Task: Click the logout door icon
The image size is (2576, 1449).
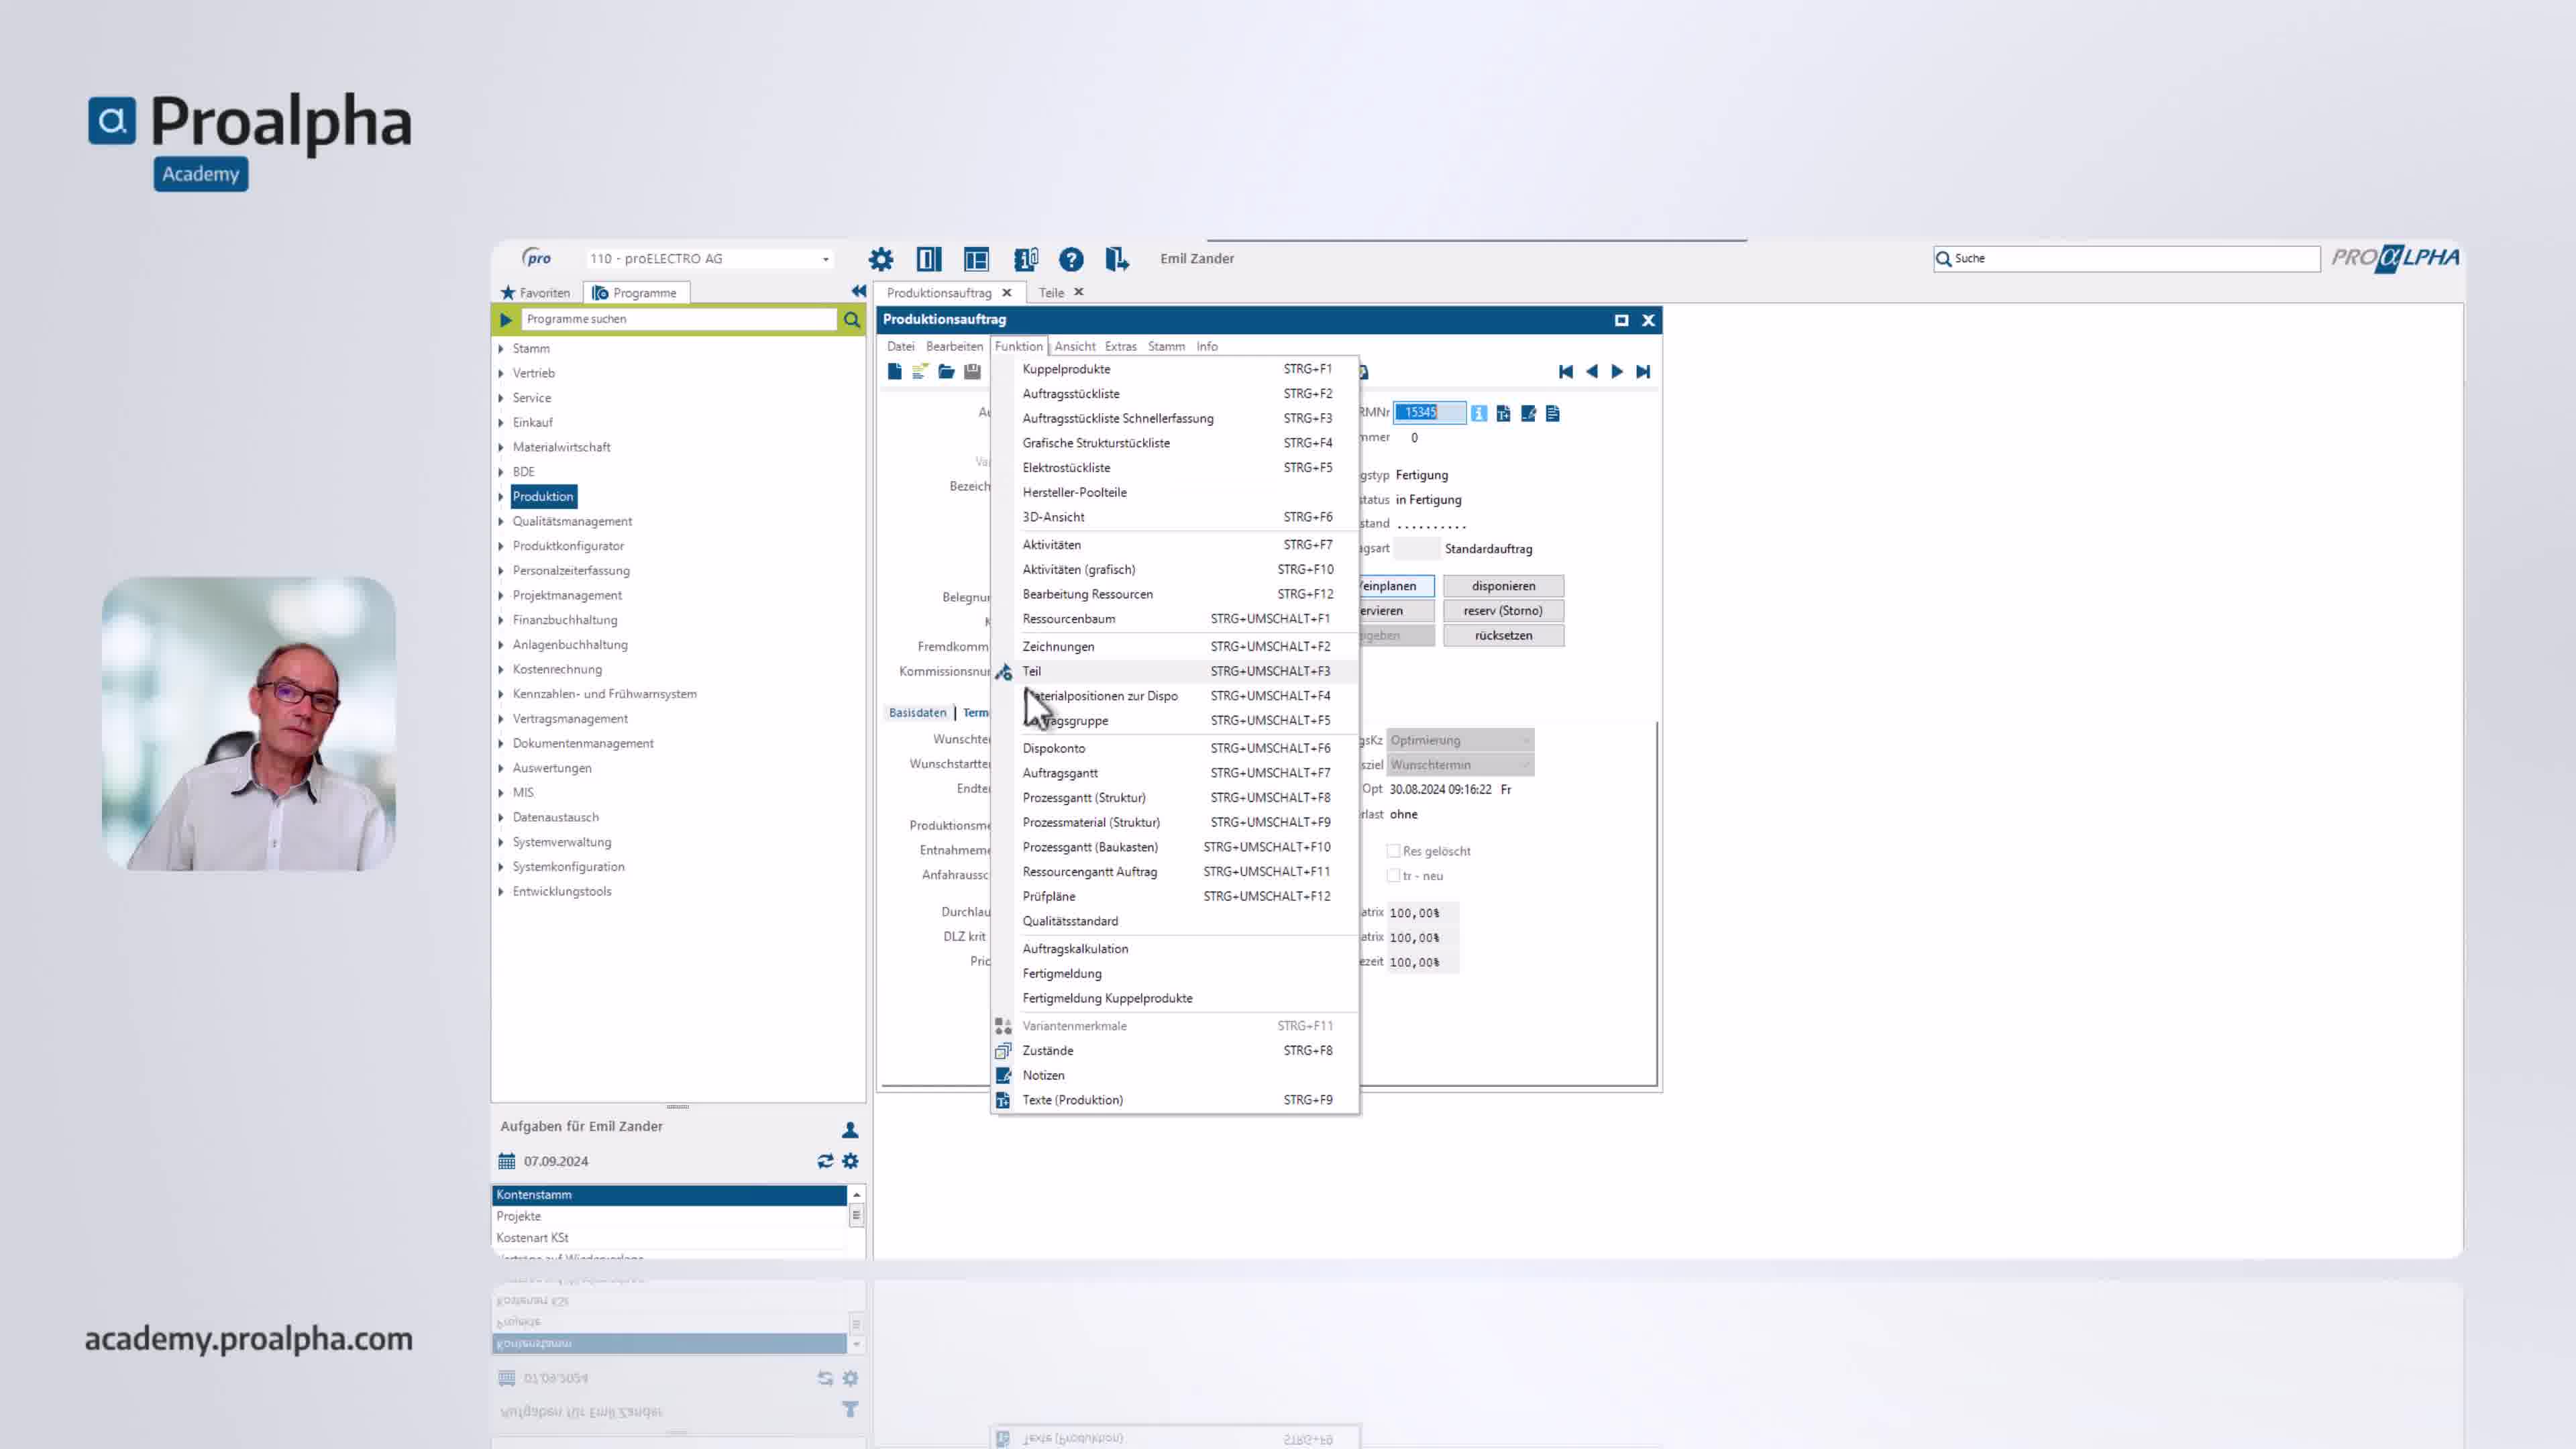Action: coord(1117,259)
